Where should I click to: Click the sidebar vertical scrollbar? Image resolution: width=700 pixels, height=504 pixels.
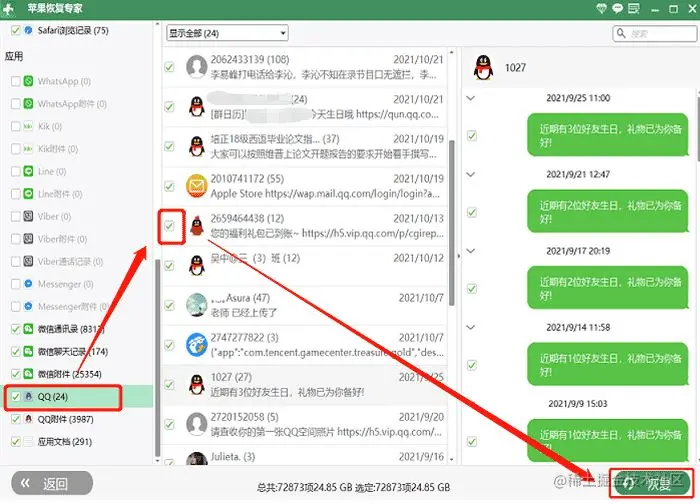[x=157, y=357]
